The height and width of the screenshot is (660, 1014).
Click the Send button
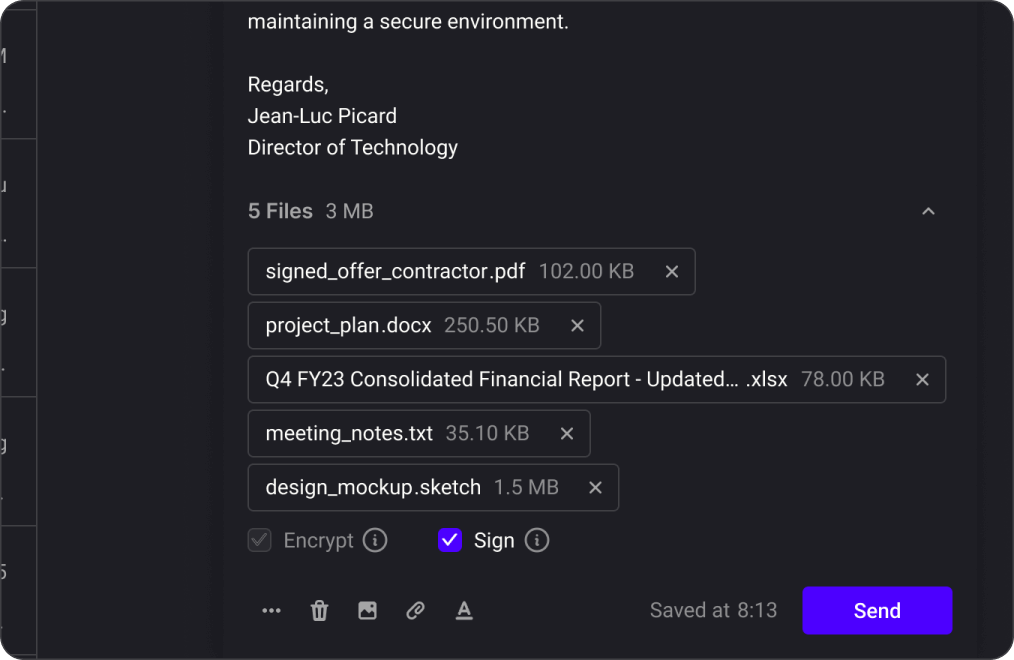click(877, 610)
